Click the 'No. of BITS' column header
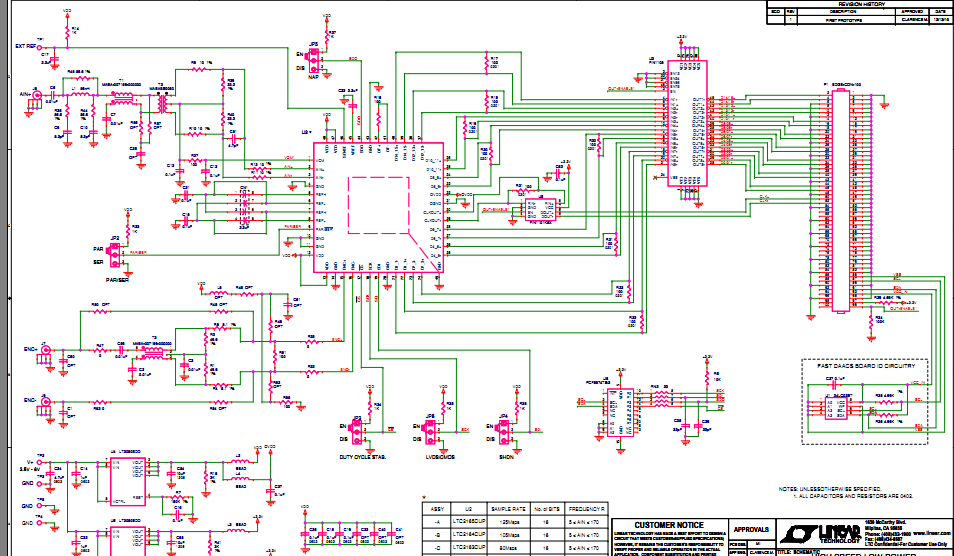This screenshot has width=954, height=556. click(546, 509)
